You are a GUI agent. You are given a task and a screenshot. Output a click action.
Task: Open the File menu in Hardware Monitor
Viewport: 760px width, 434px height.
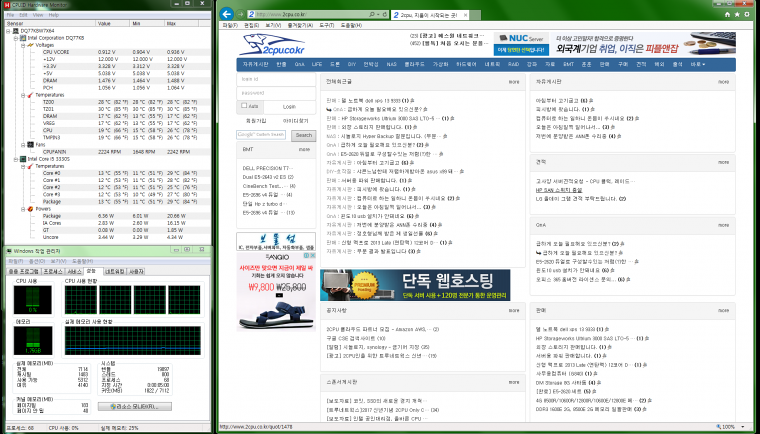(x=10, y=15)
